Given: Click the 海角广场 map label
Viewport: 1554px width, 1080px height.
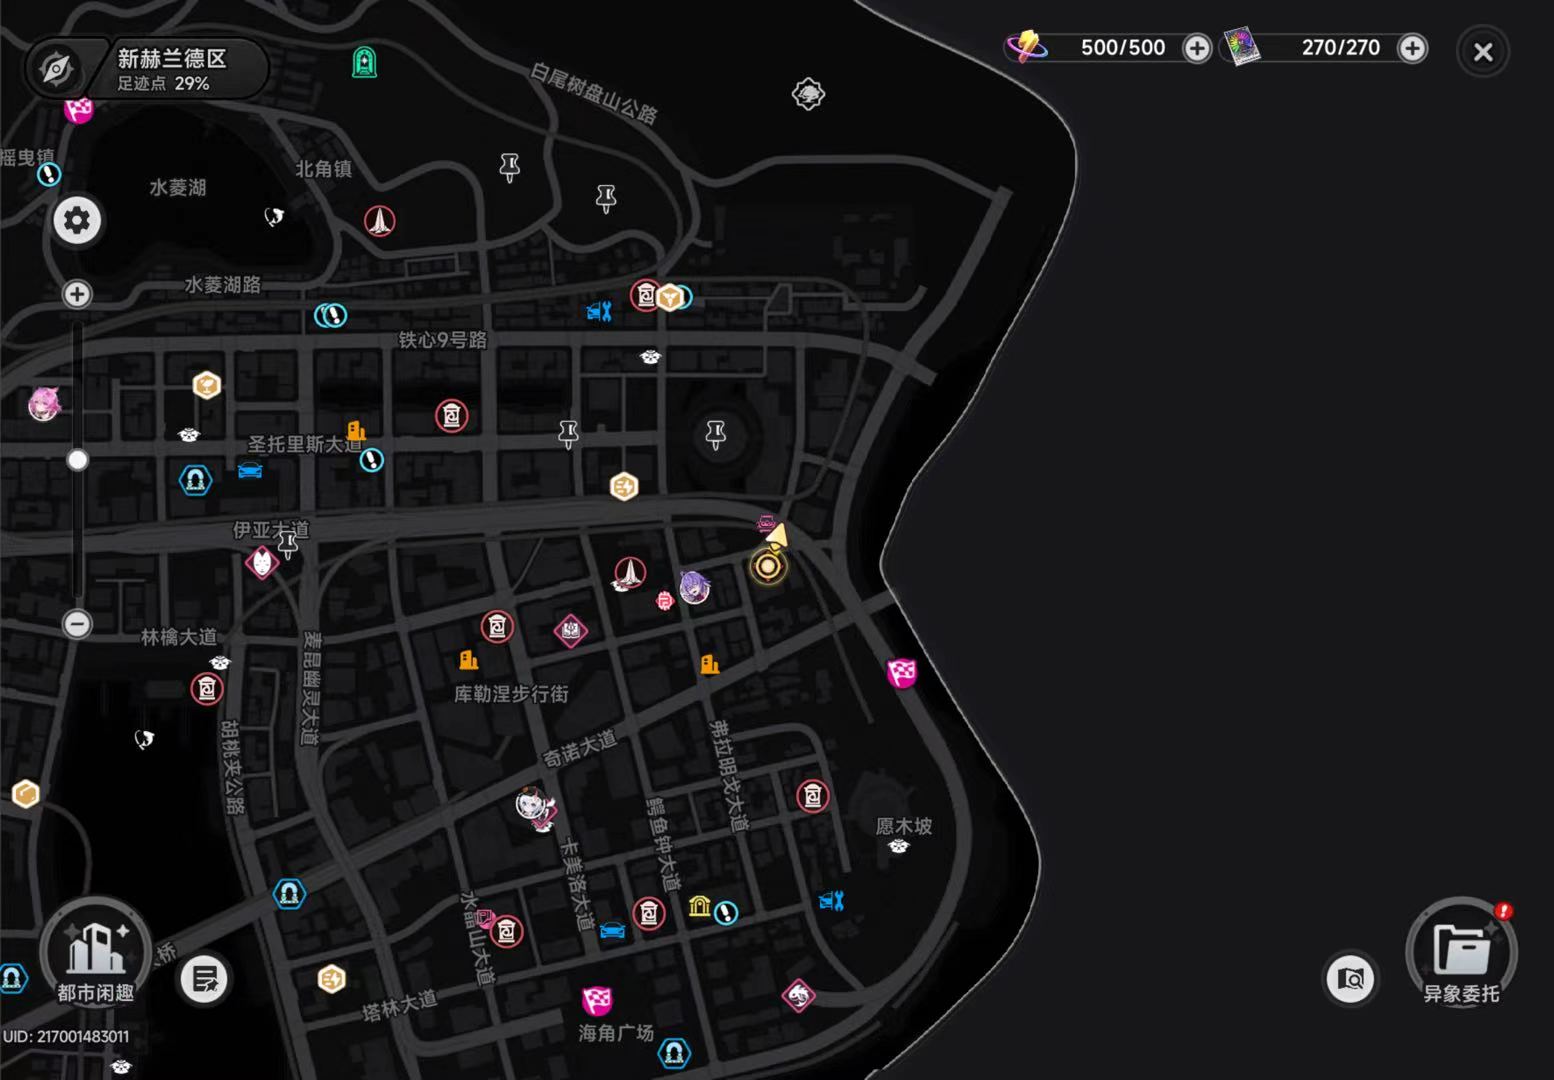Looking at the screenshot, I should [x=616, y=1033].
